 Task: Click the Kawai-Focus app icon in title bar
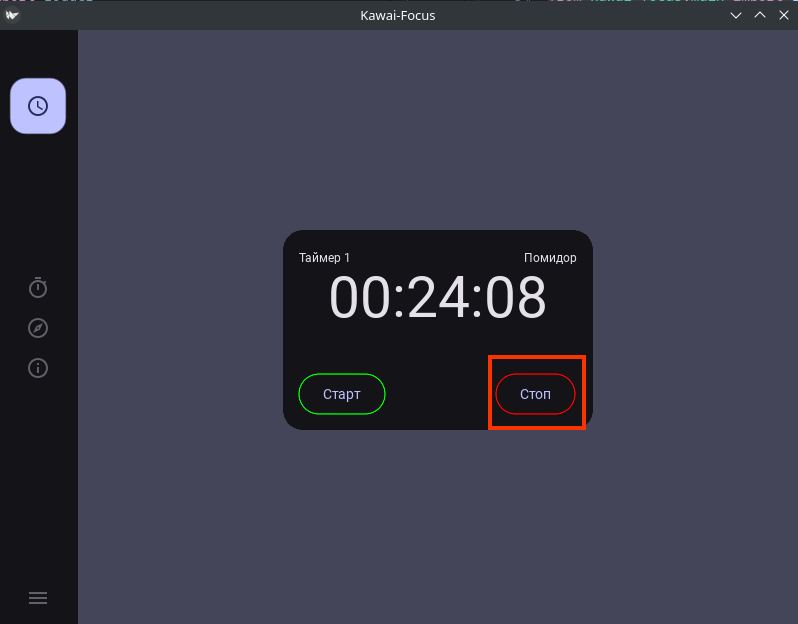[x=12, y=15]
